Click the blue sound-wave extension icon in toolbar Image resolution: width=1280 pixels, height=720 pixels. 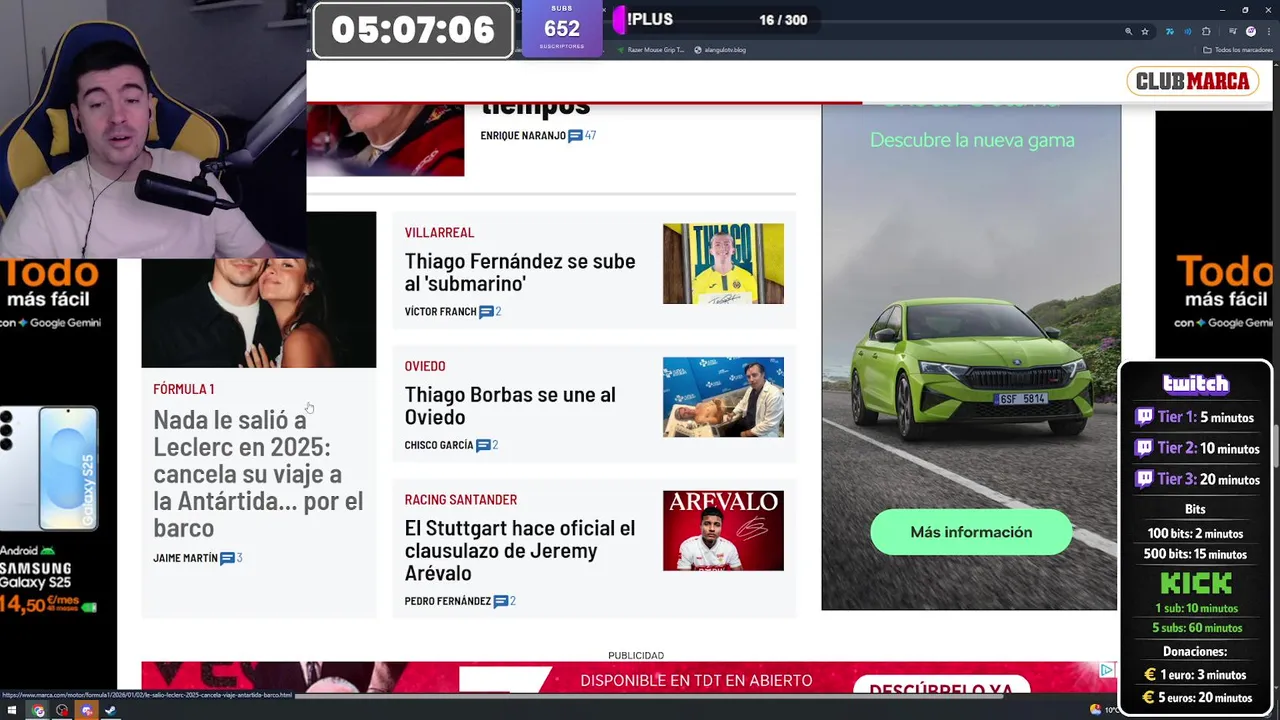1188,31
